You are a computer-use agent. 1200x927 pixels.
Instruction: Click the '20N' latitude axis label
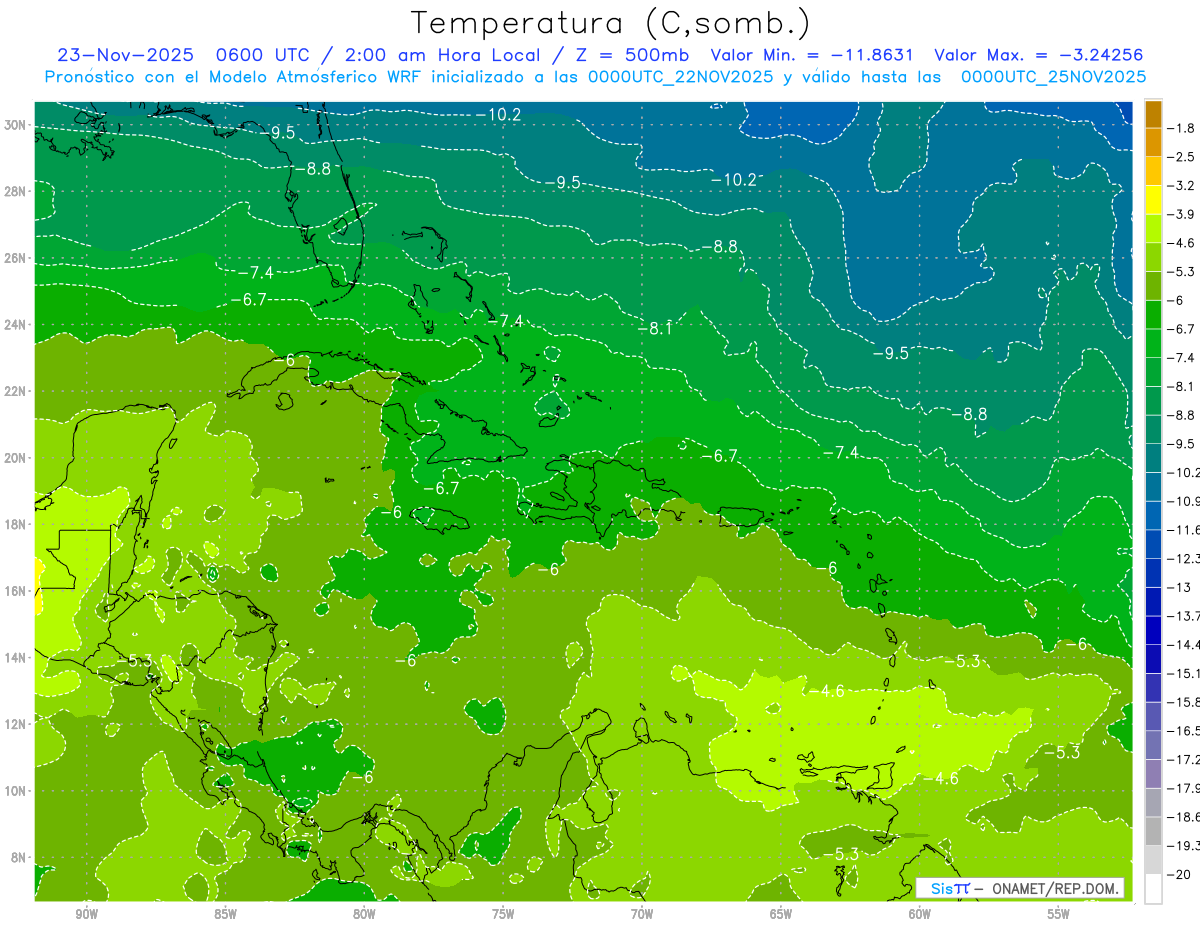pyautogui.click(x=16, y=458)
